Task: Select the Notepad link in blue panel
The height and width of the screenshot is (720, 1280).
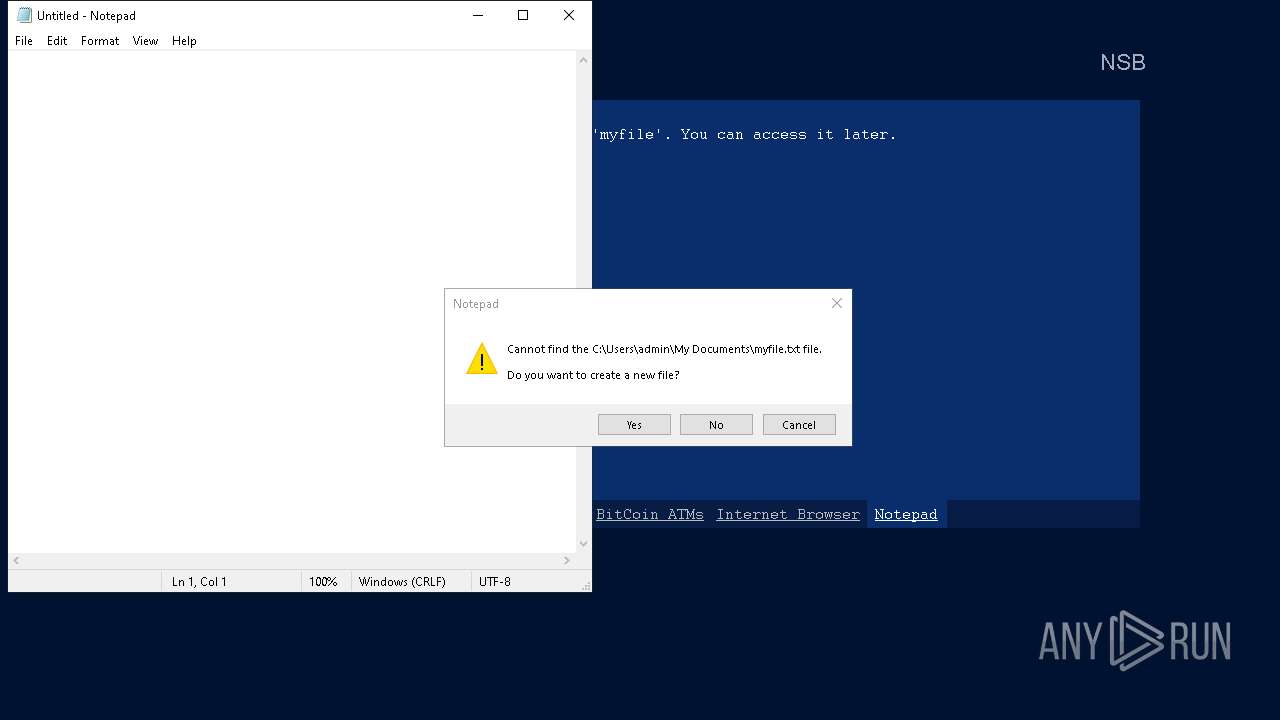Action: (x=906, y=514)
